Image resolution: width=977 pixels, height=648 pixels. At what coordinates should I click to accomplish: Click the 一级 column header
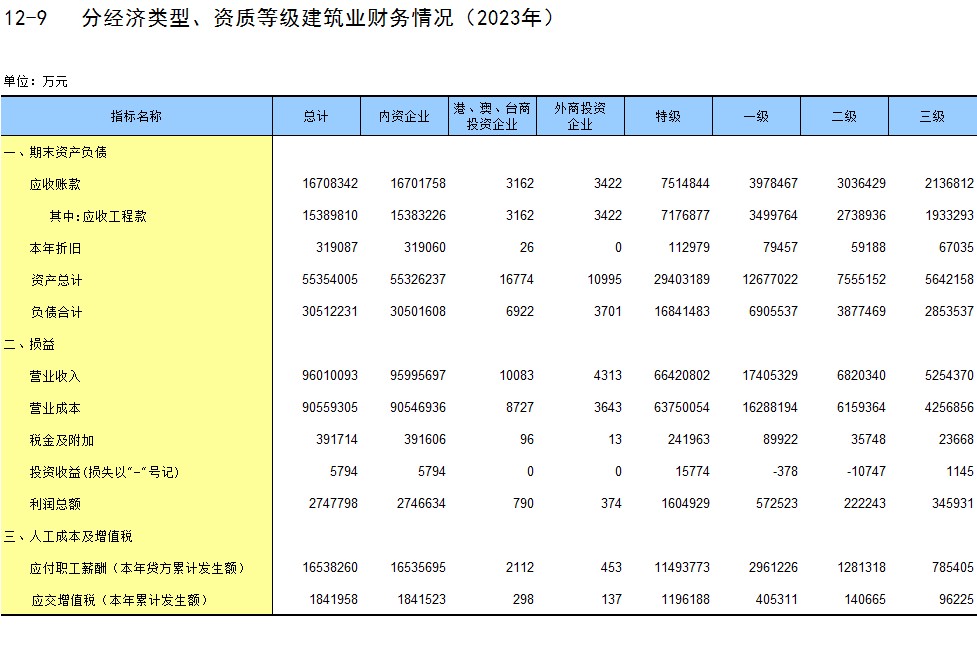(x=756, y=116)
